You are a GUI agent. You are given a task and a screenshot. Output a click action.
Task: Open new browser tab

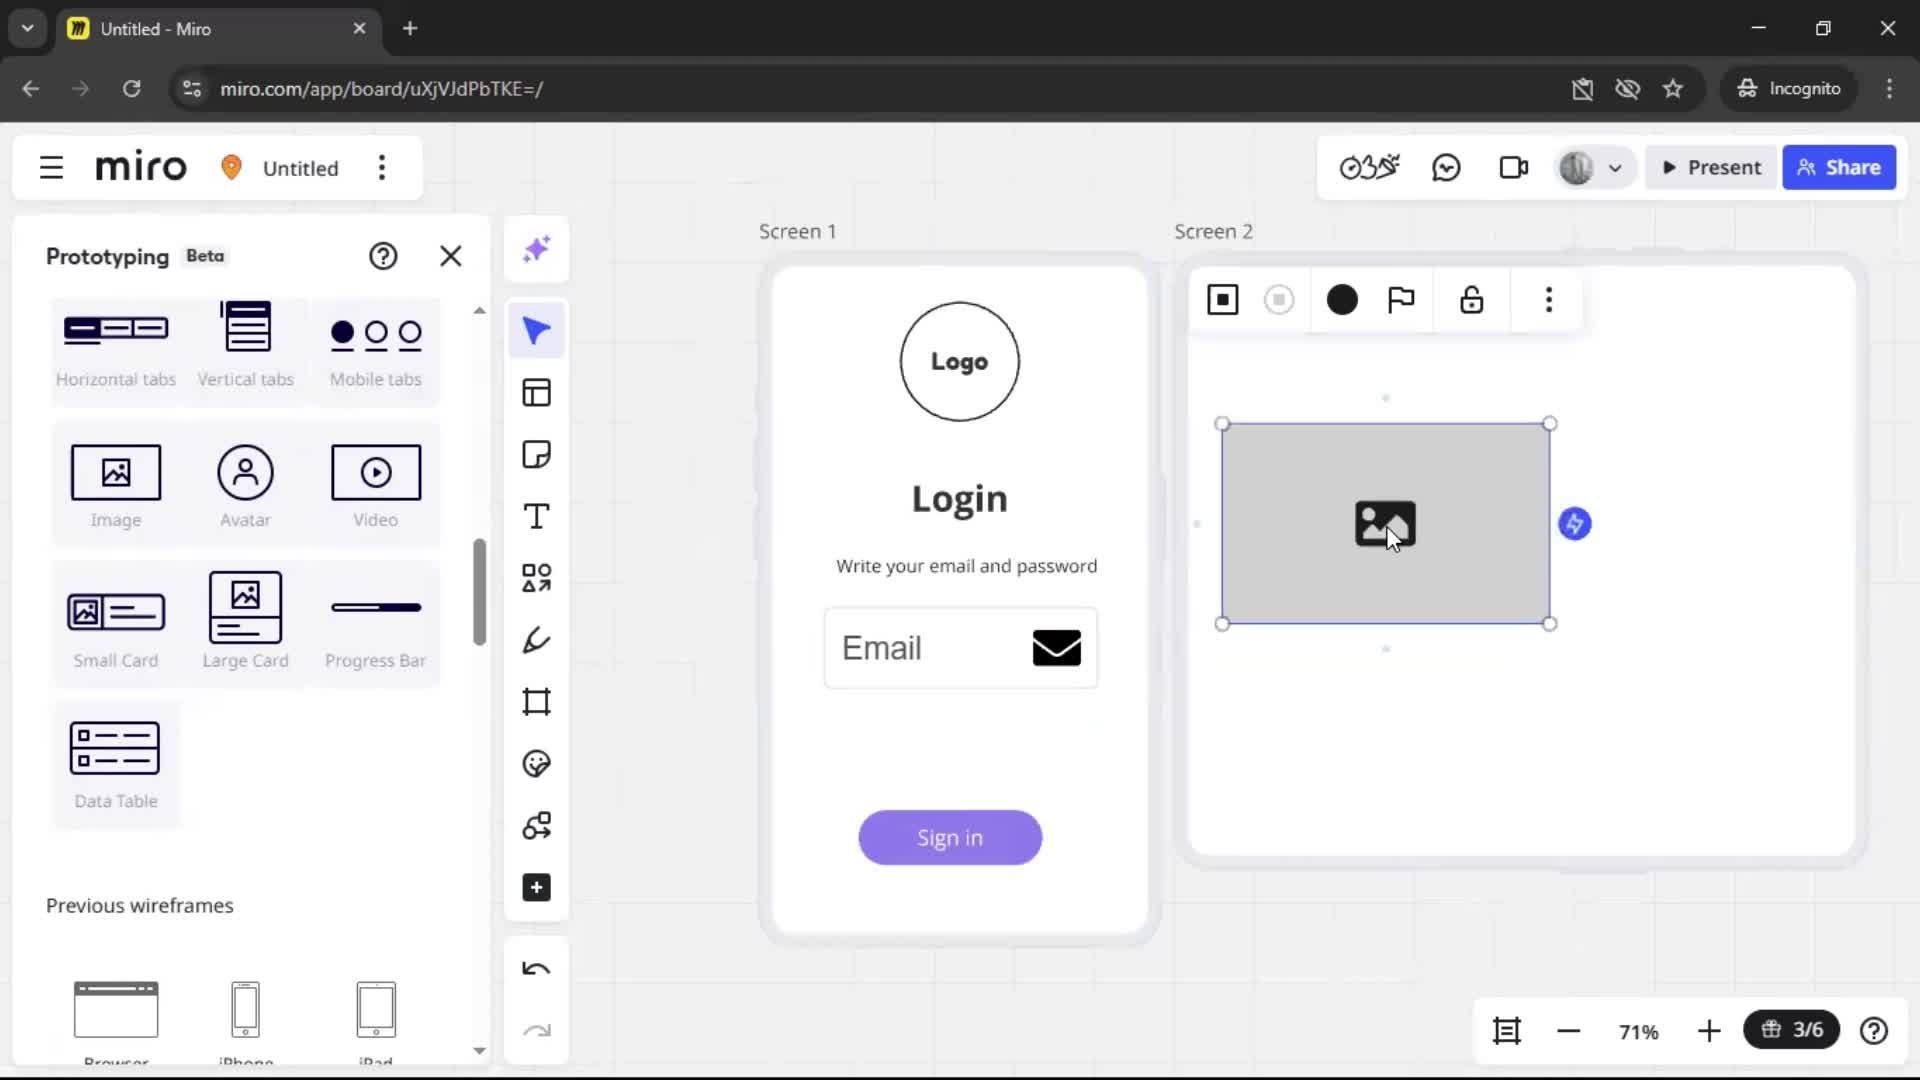click(x=410, y=28)
